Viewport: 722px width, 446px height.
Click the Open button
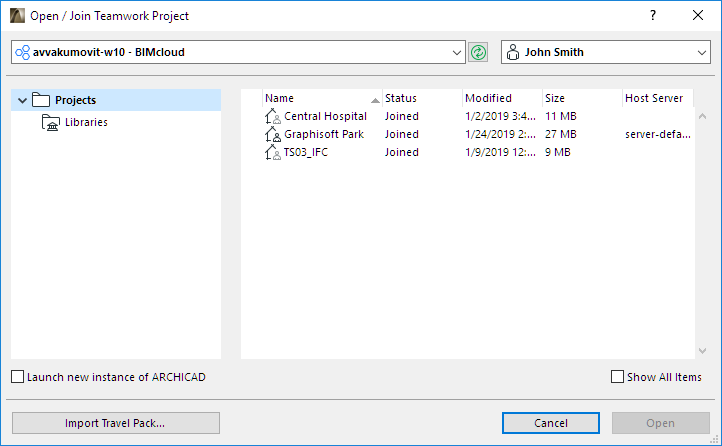coord(660,423)
